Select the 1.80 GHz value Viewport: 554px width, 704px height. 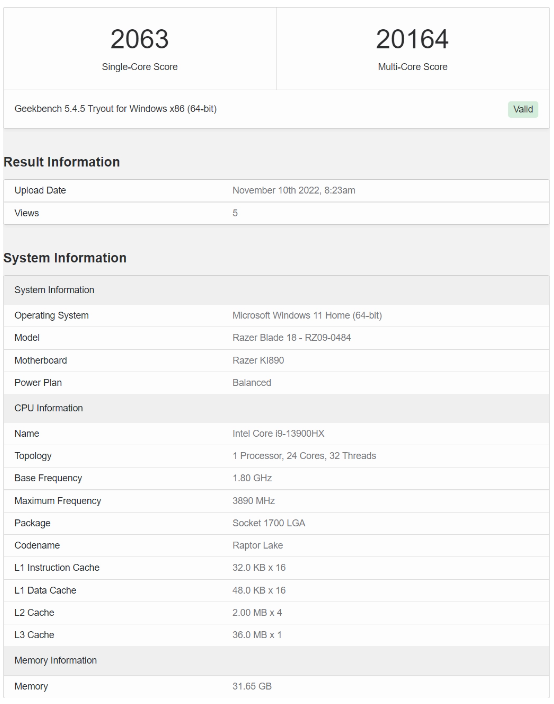click(252, 478)
